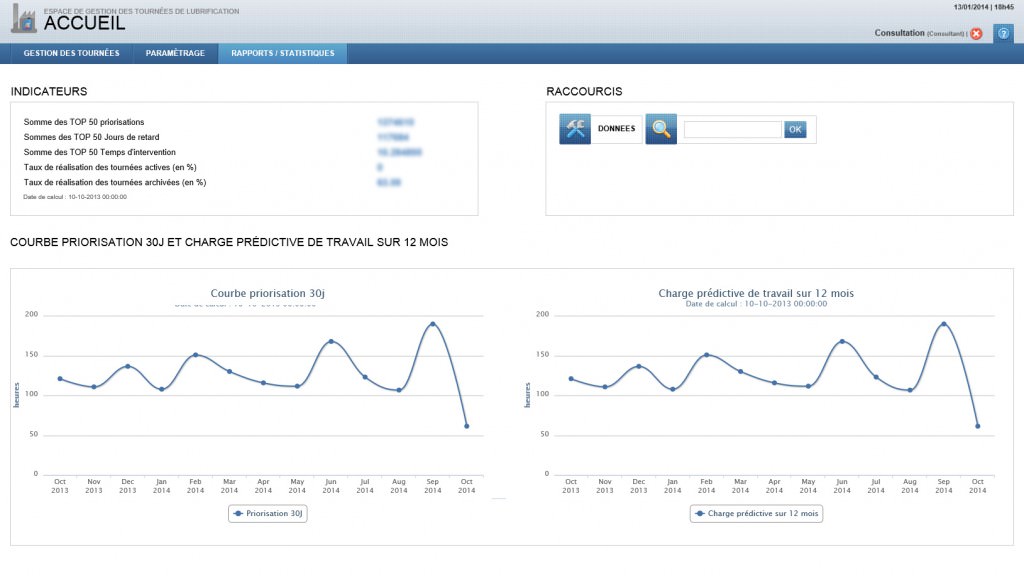The width and height of the screenshot is (1024, 582).
Task: Click the OK button beside the search field
Action: (795, 129)
